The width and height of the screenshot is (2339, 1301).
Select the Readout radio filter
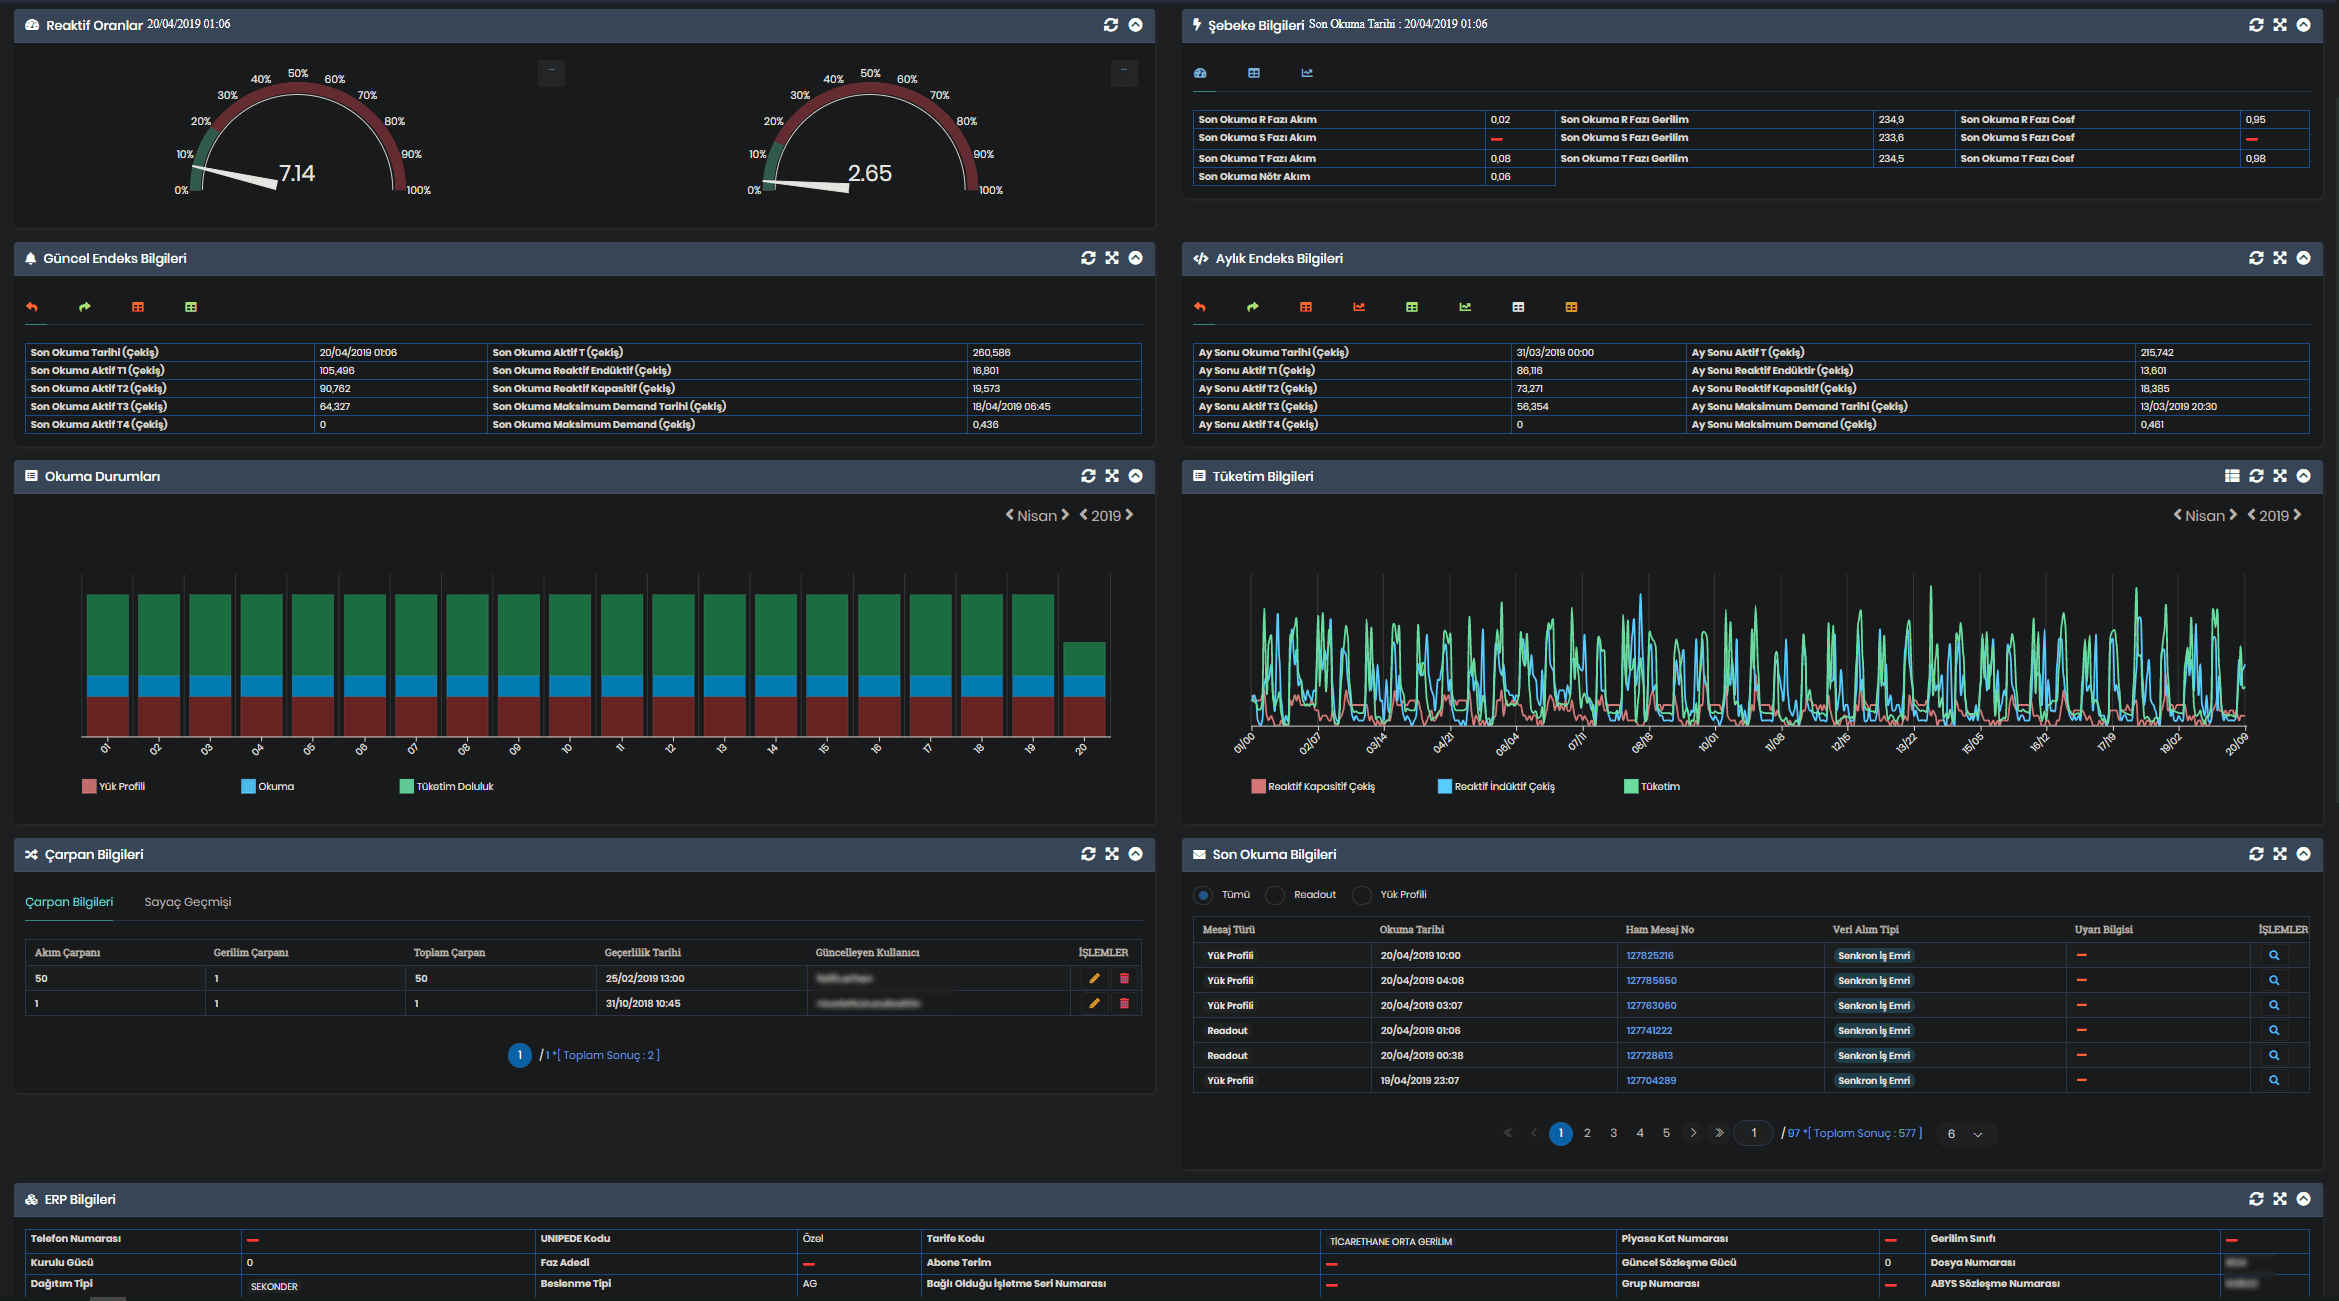(1275, 895)
